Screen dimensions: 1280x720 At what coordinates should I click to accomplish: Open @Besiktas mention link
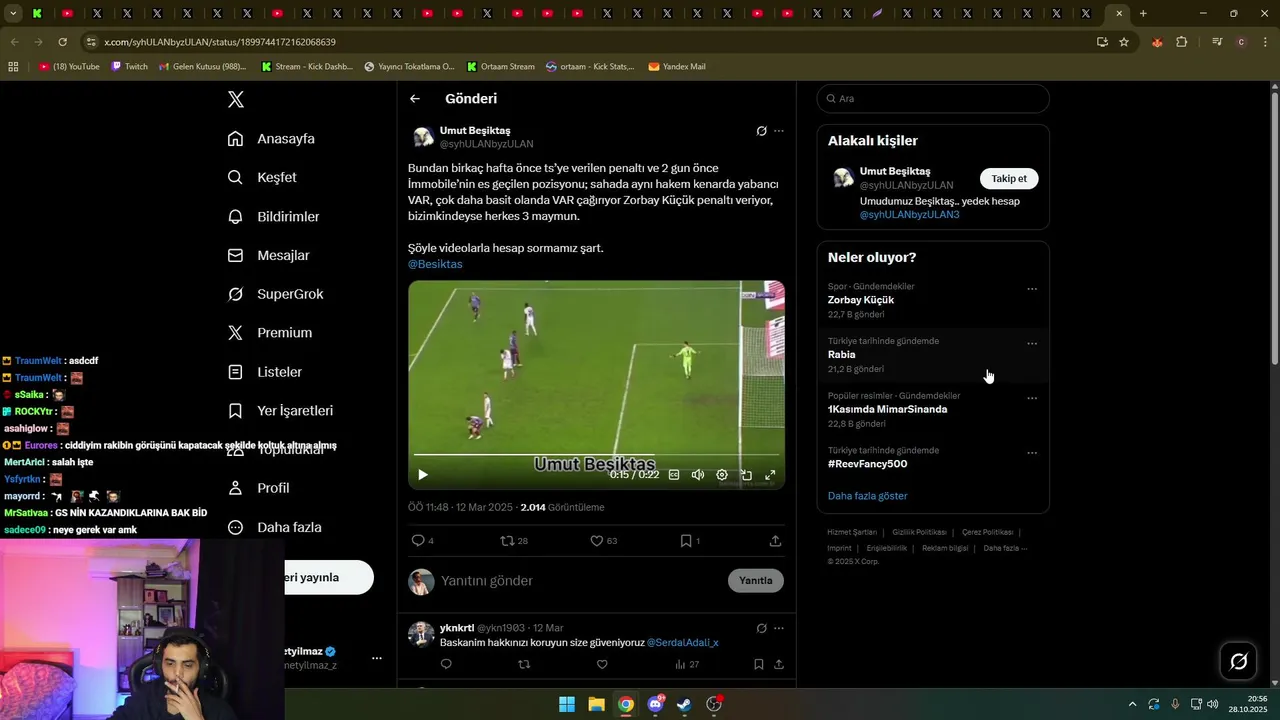(x=435, y=264)
